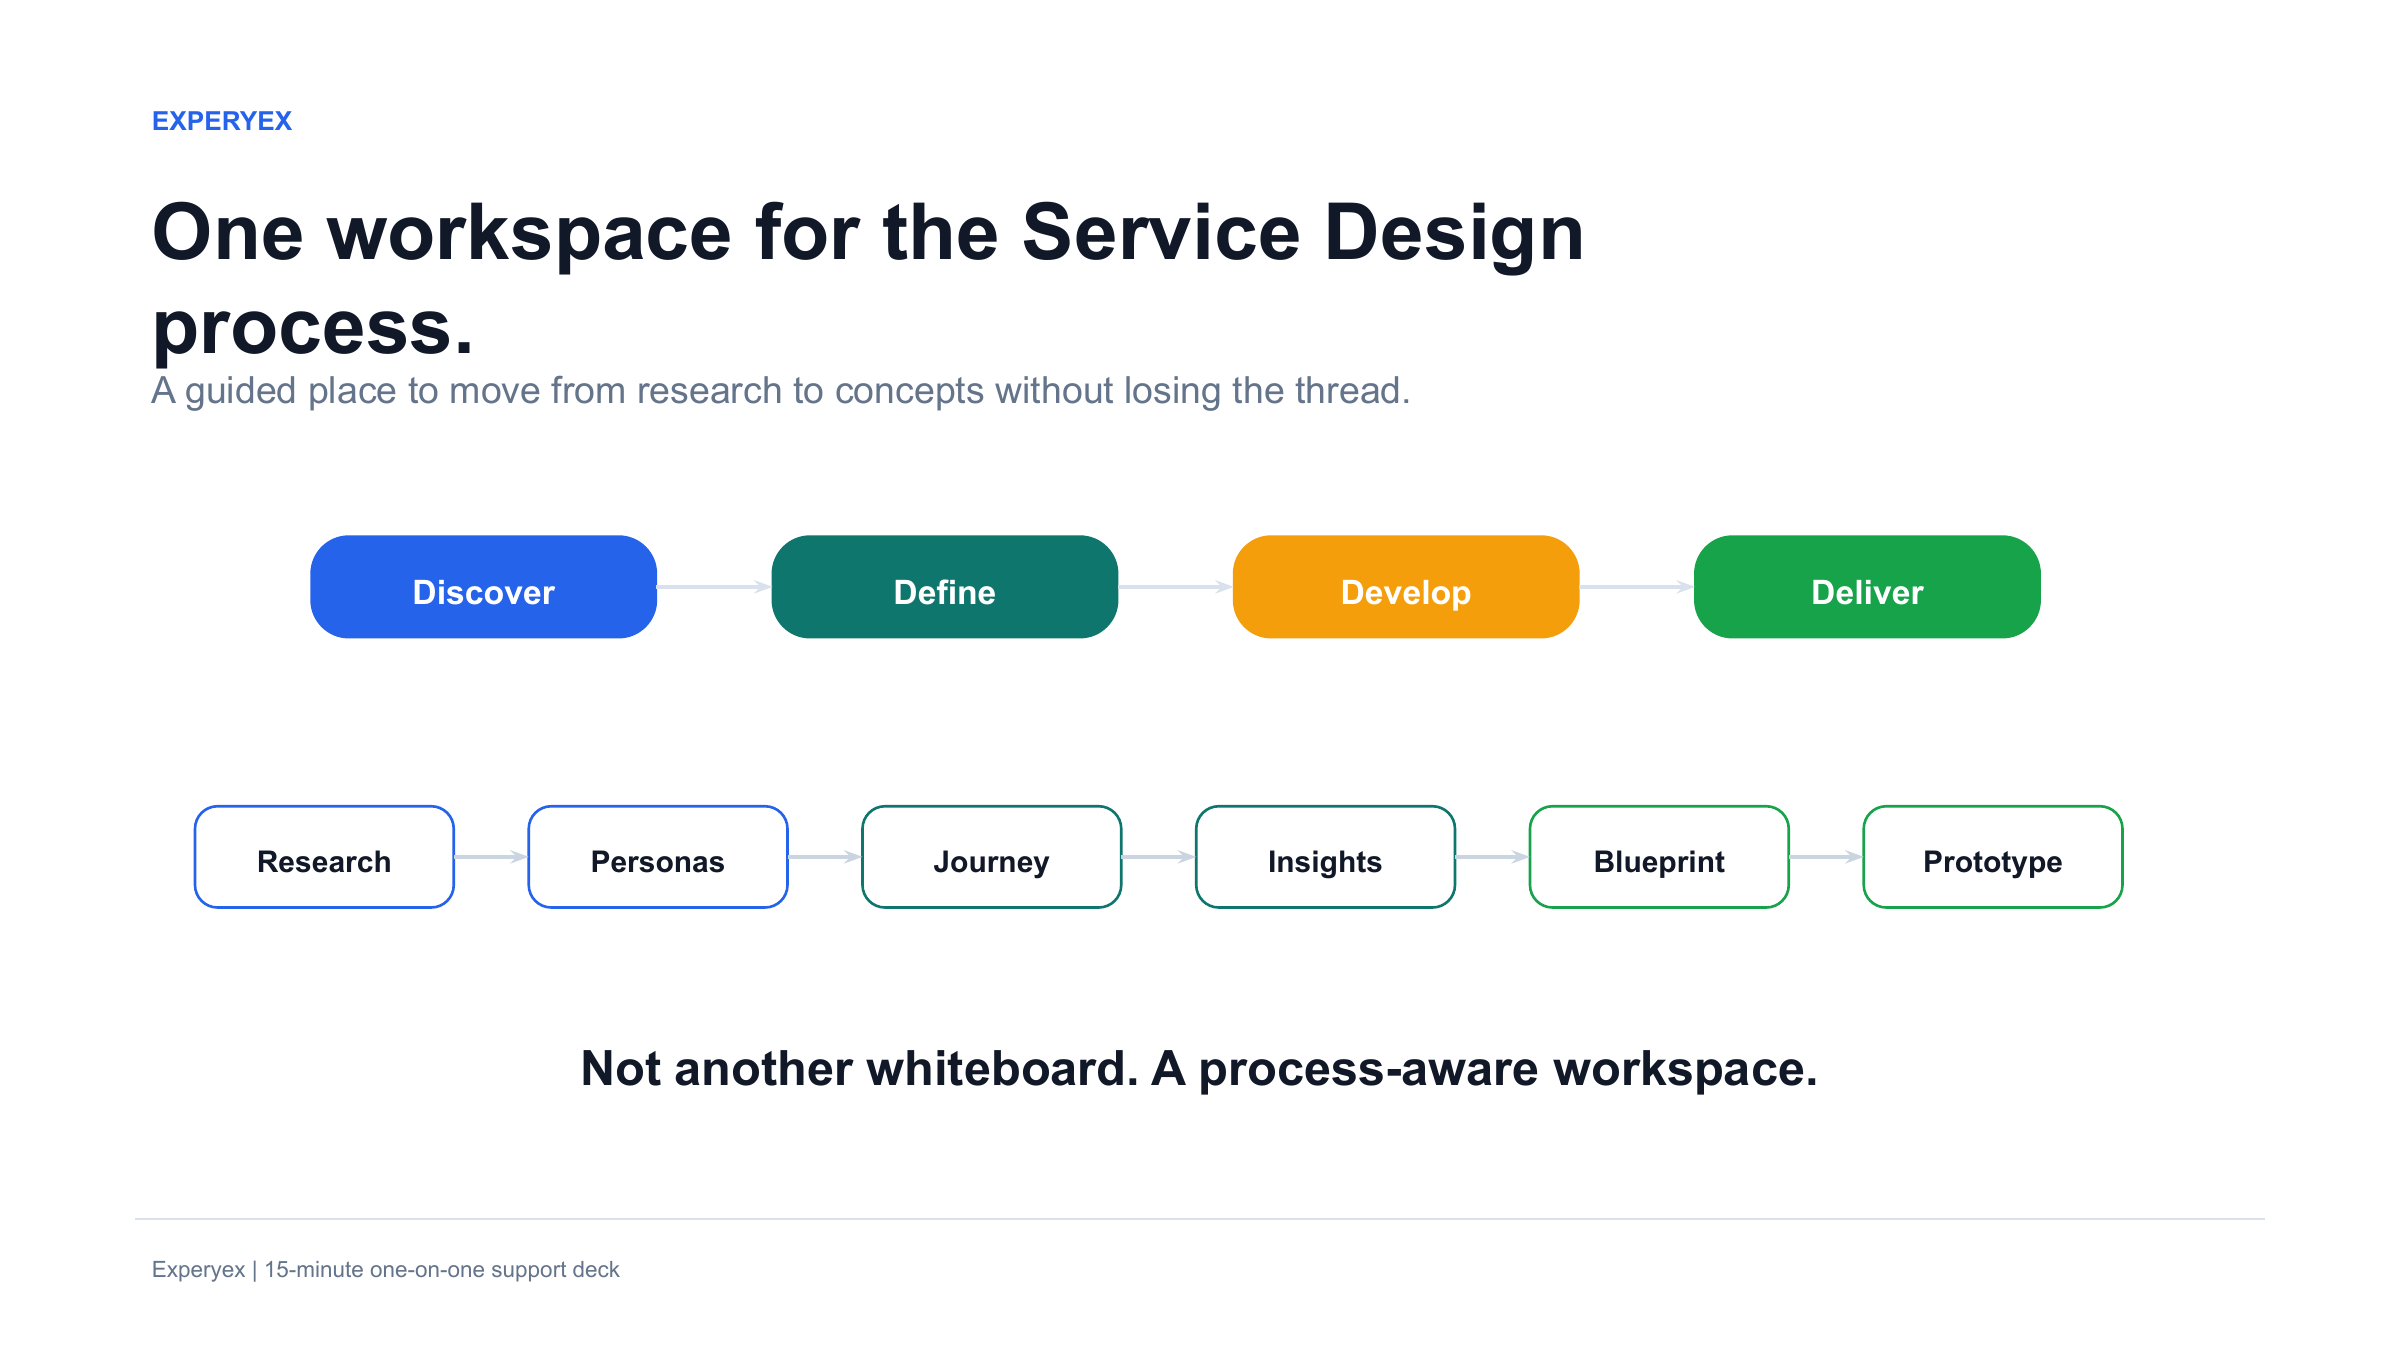This screenshot has height=1350, width=2400.
Task: Click the orange Develop stage pill
Action: [1406, 587]
